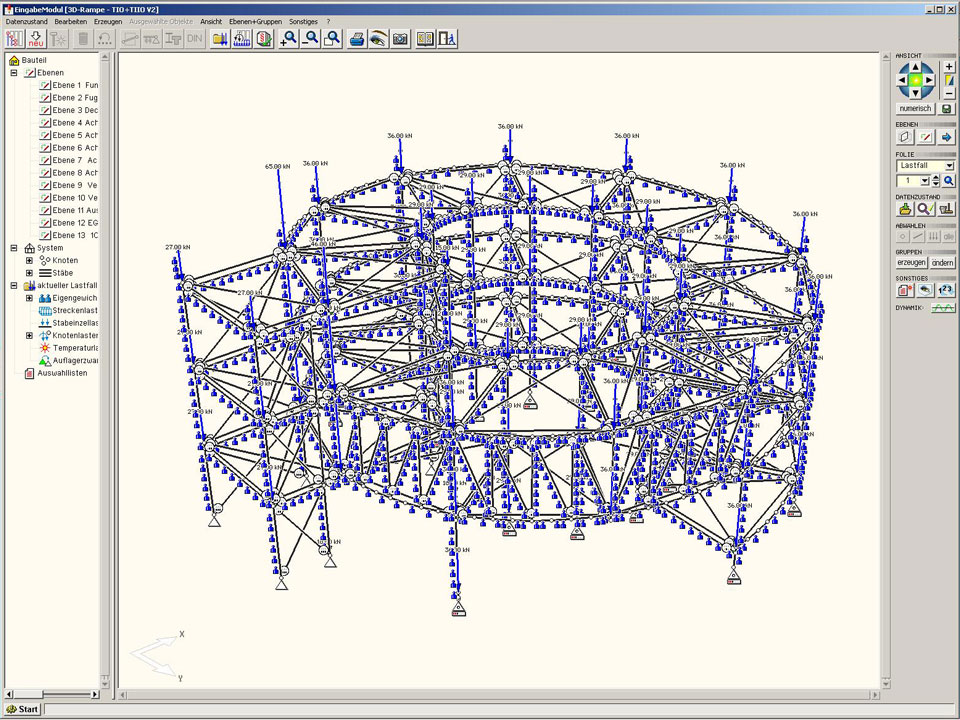Click the zoom in magnifier icon
The image size is (960, 720).
tap(289, 39)
